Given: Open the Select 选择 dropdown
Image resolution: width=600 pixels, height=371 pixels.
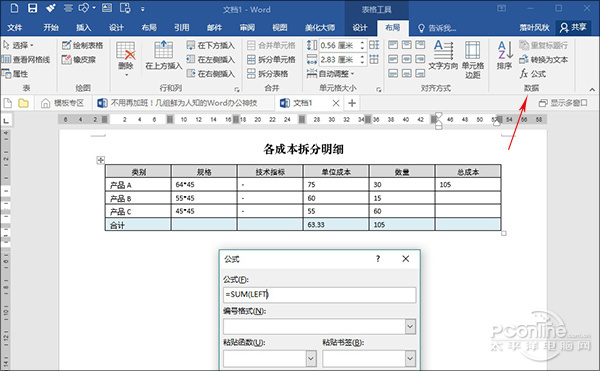Looking at the screenshot, I should click(18, 45).
